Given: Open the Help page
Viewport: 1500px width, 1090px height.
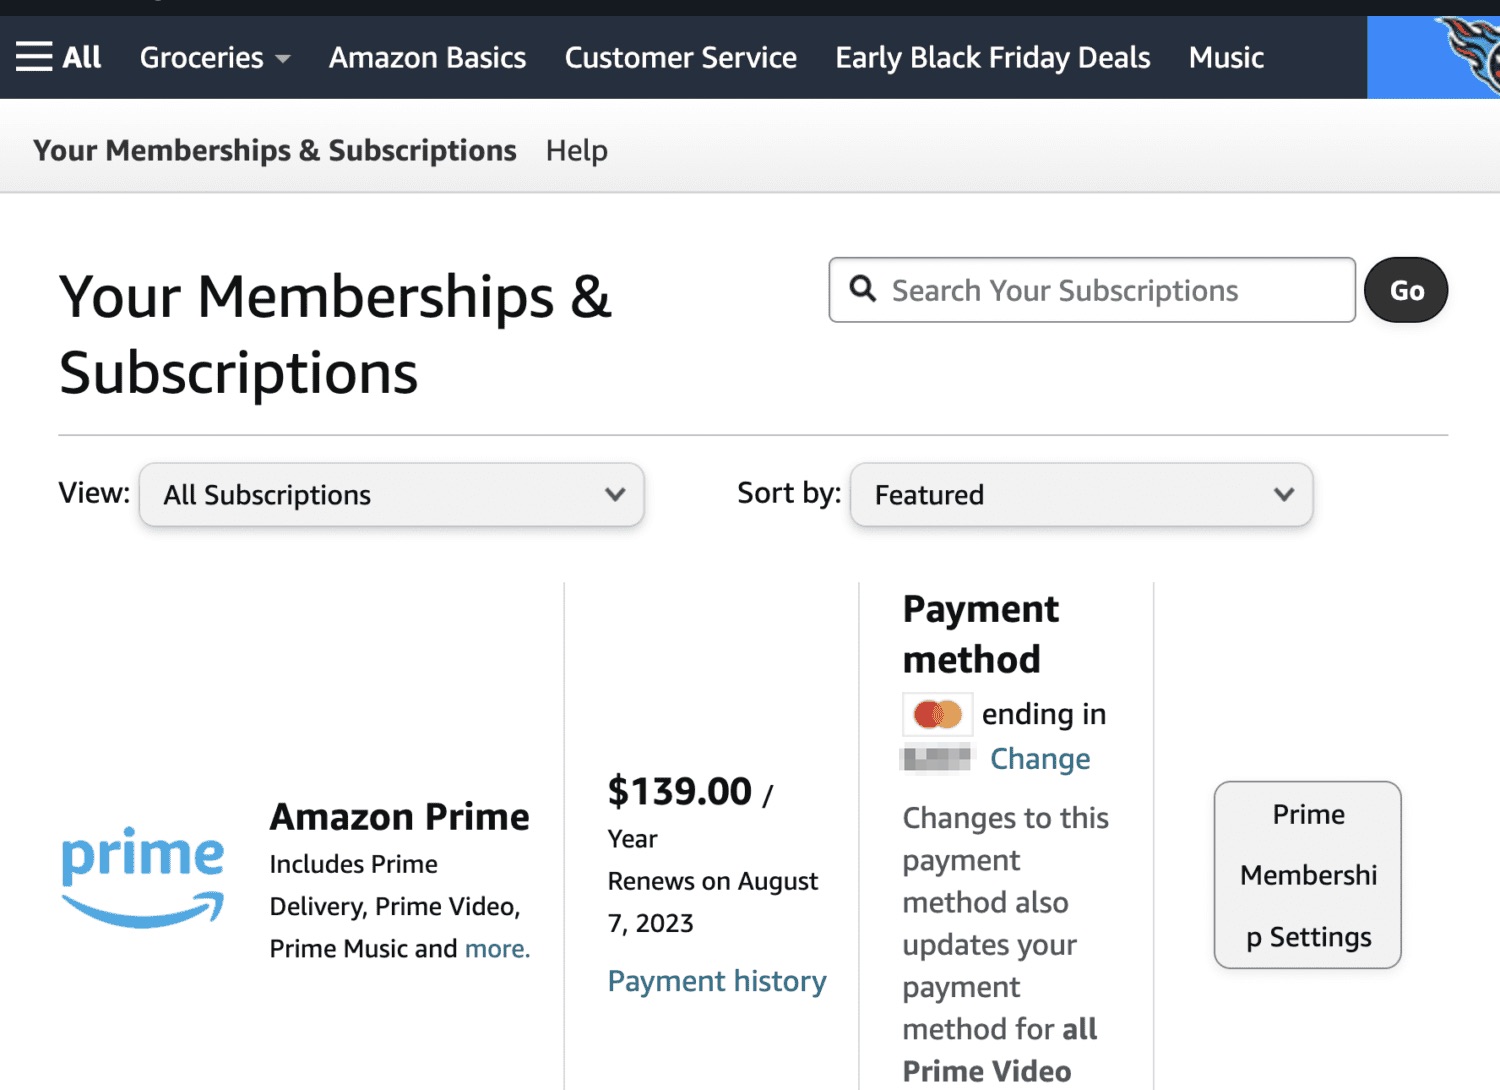Looking at the screenshot, I should coord(576,150).
